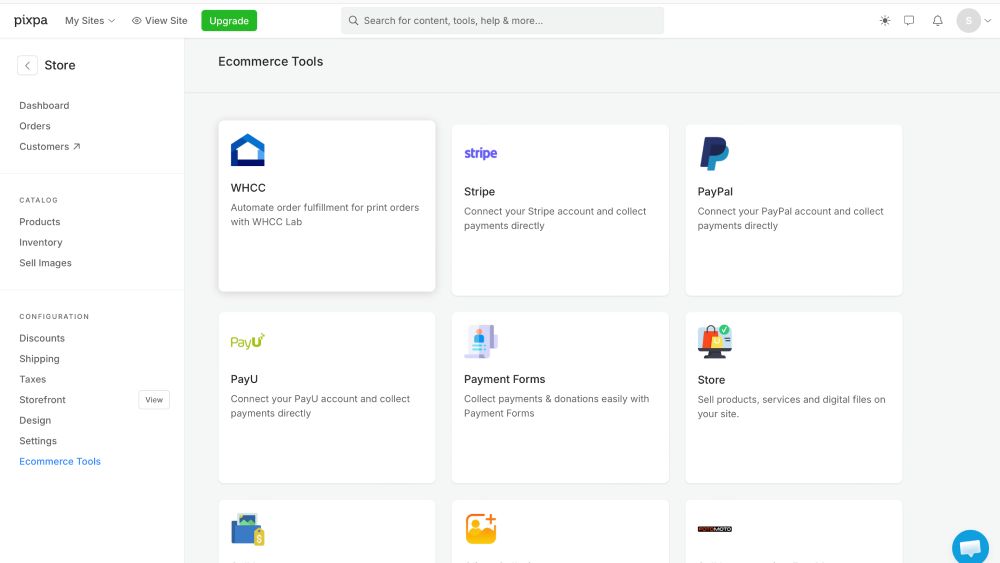
Task: Click the Payment Forms donations description
Action: 556,406
